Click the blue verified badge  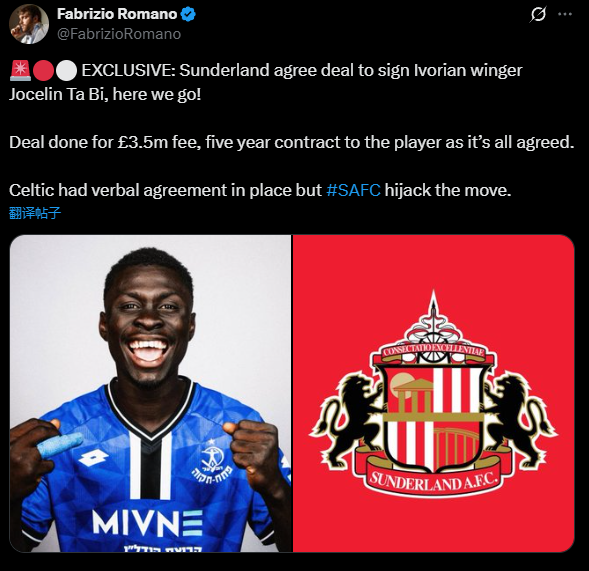[x=188, y=14]
